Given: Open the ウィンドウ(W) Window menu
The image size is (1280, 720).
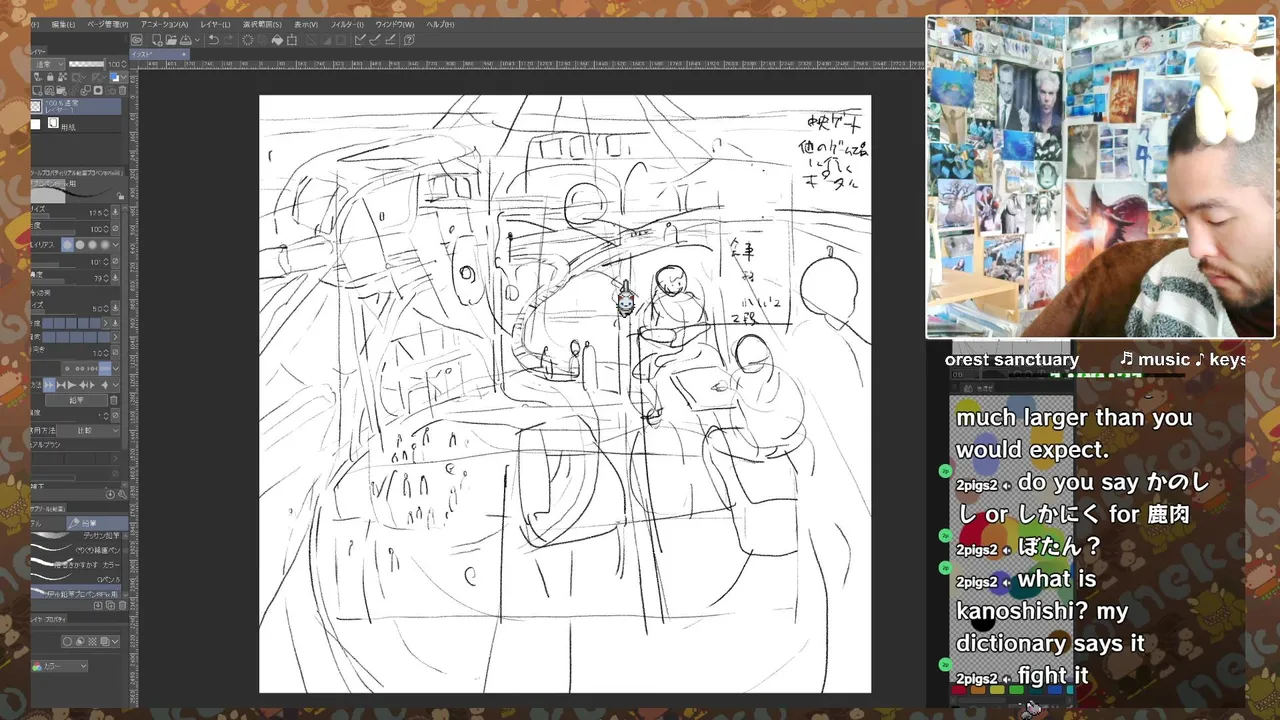Looking at the screenshot, I should pyautogui.click(x=395, y=24).
